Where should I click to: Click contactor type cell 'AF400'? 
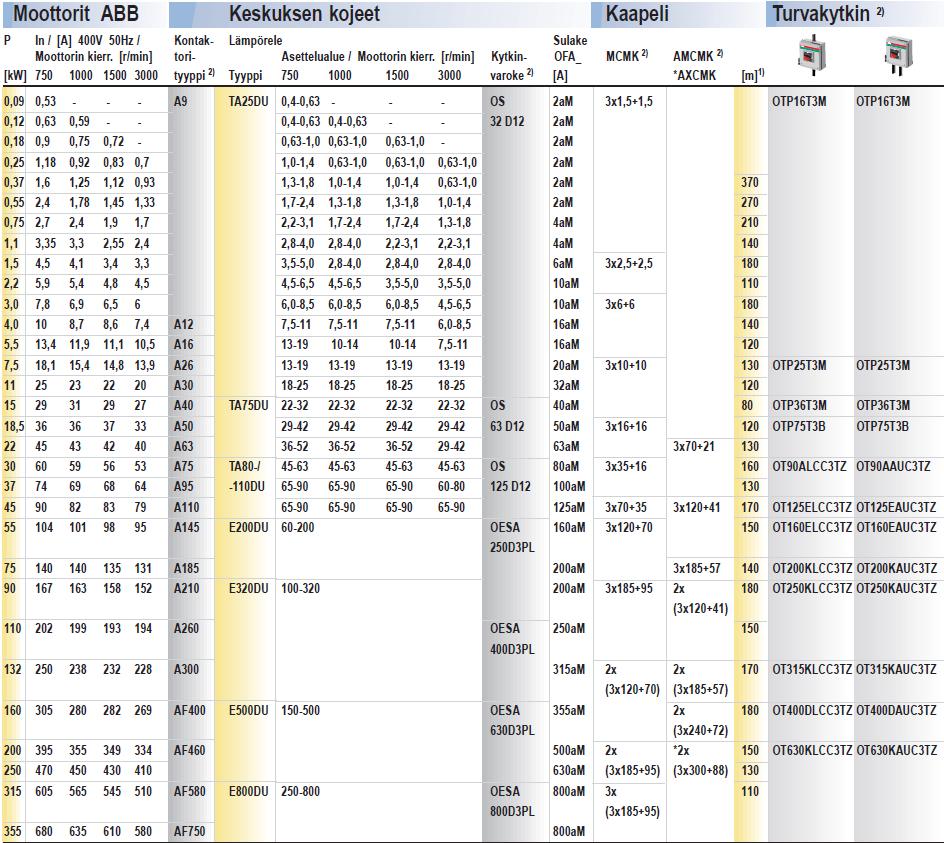coord(190,711)
